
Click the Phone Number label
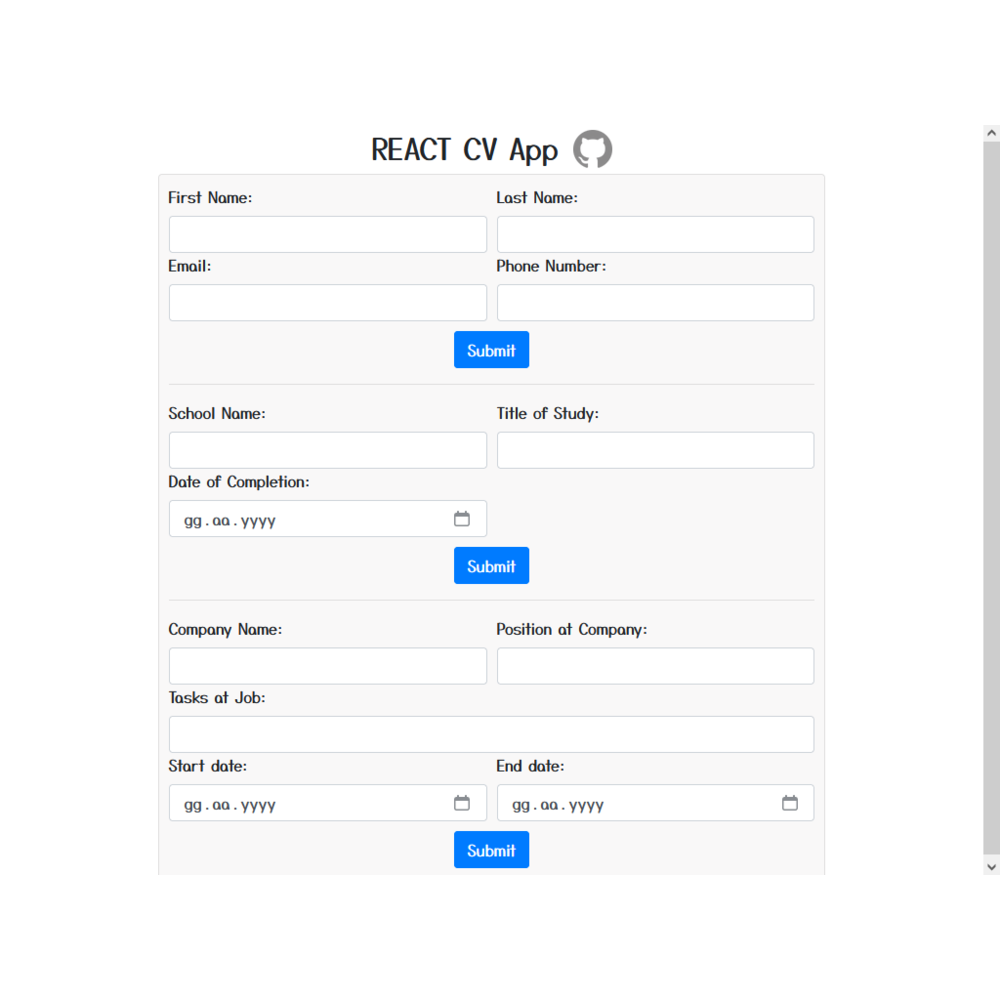(551, 266)
